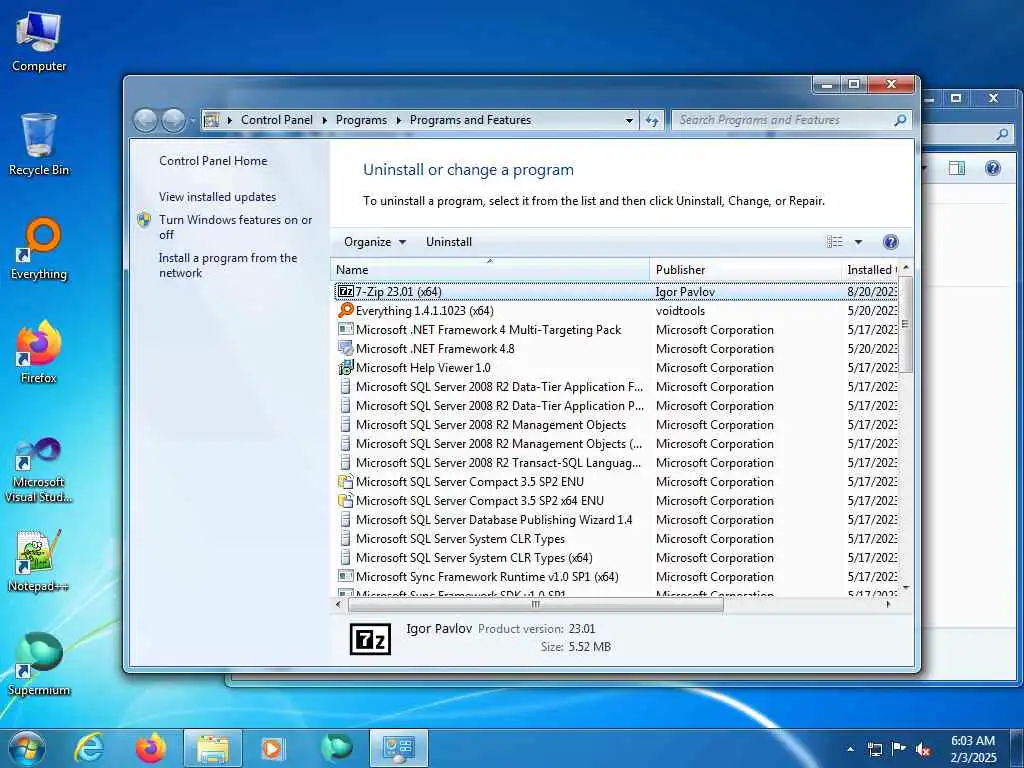Open the help question mark in Programs toolbar
This screenshot has height=768, width=1024.
tap(890, 242)
